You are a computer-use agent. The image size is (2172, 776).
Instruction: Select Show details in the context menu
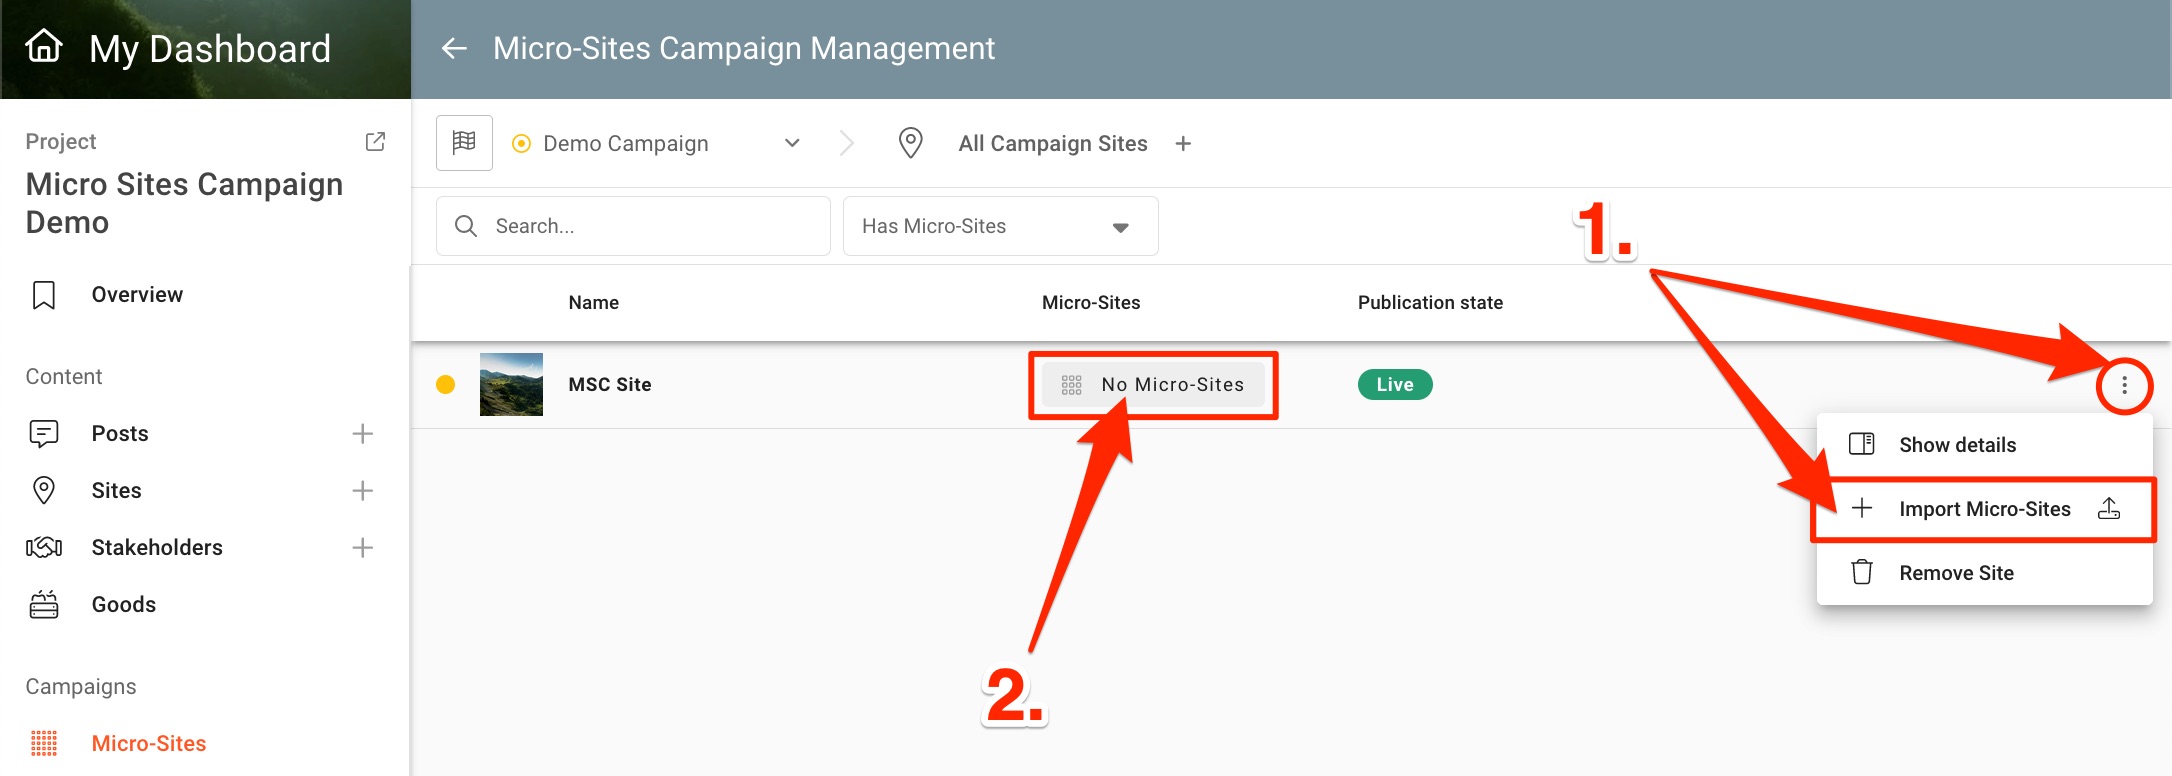coord(1957,445)
